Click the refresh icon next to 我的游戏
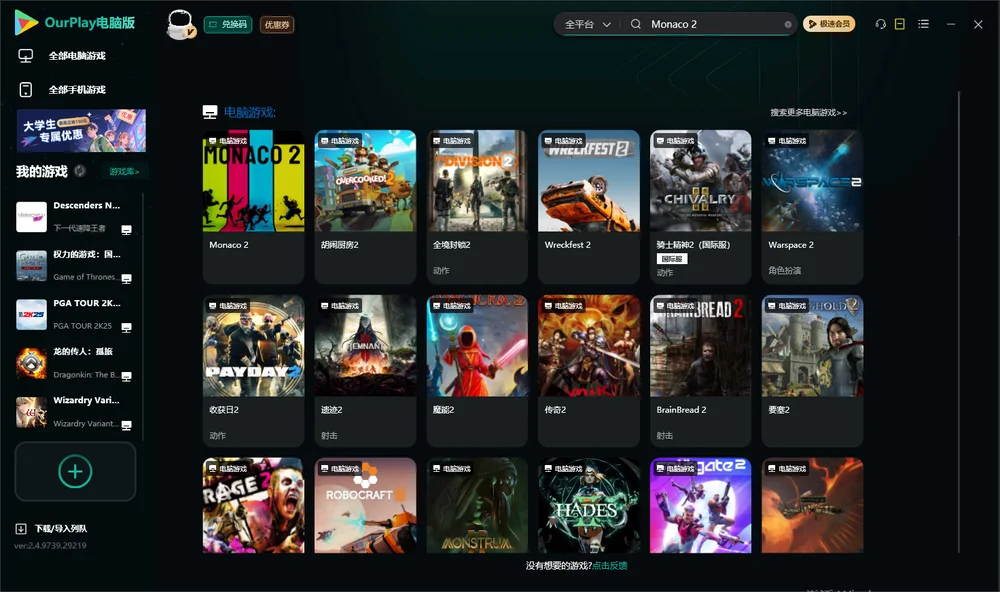Image resolution: width=1000 pixels, height=592 pixels. click(x=80, y=171)
